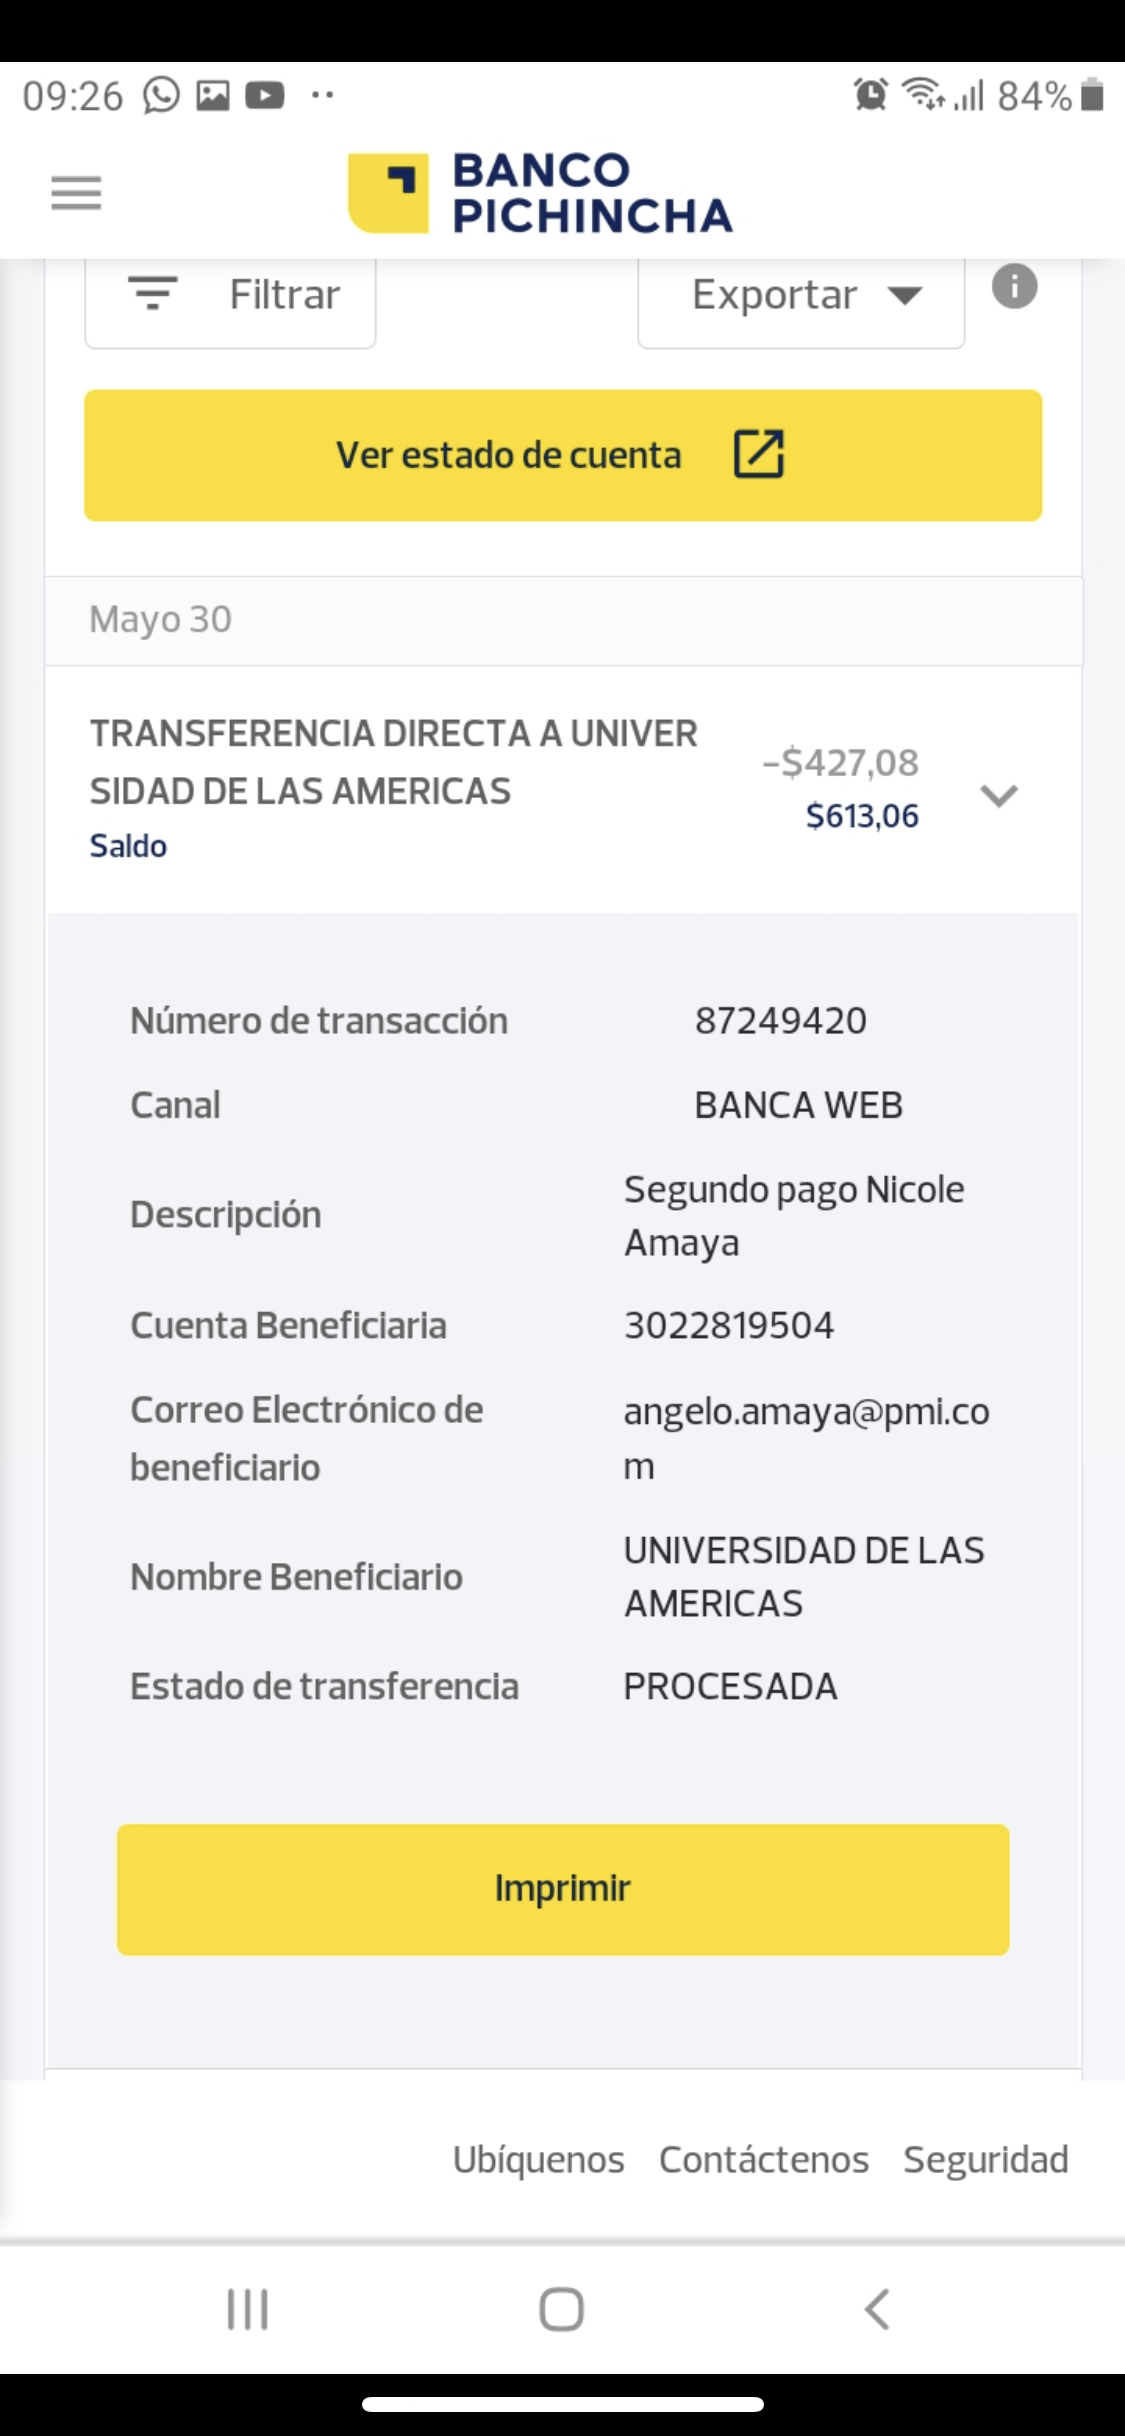Collapse the transaction details chevron
This screenshot has height=2436, width=1125.
pyautogui.click(x=998, y=795)
